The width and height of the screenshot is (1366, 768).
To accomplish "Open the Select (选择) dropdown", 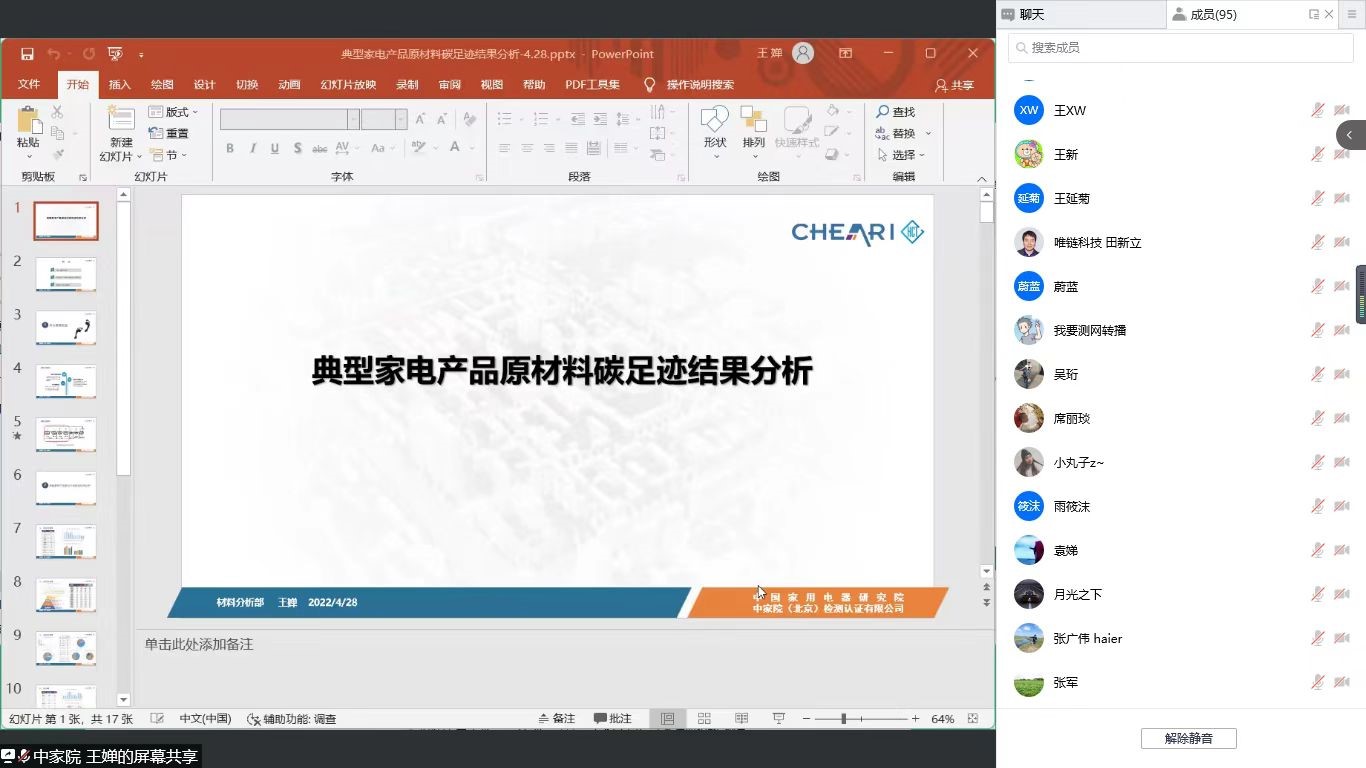I will coord(902,155).
